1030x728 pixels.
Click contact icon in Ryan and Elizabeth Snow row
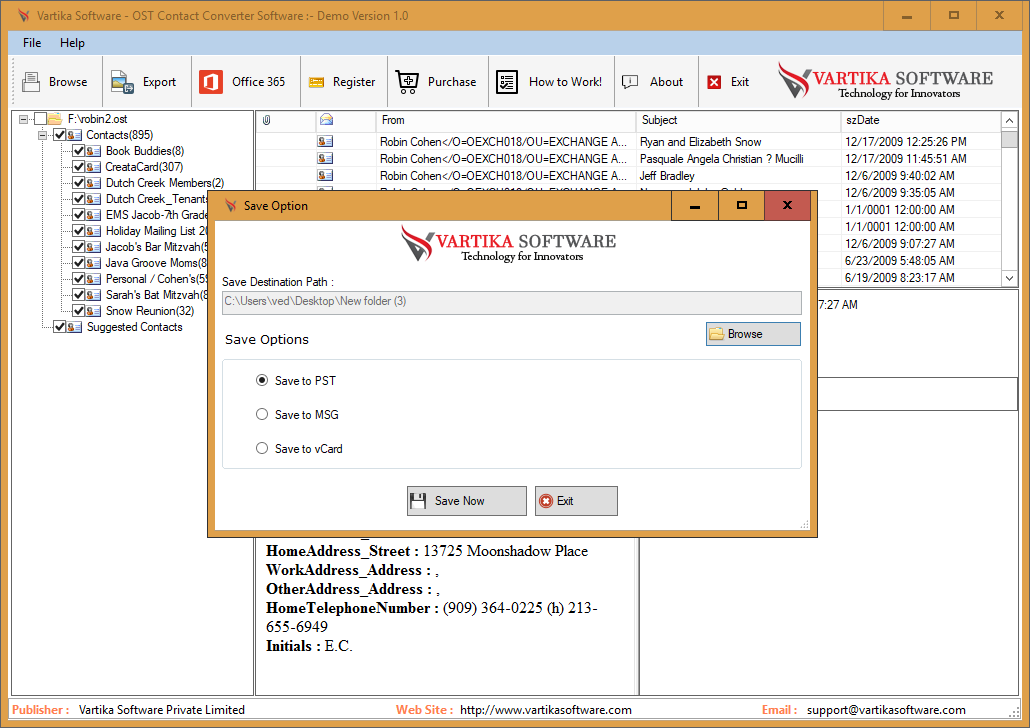(x=325, y=141)
